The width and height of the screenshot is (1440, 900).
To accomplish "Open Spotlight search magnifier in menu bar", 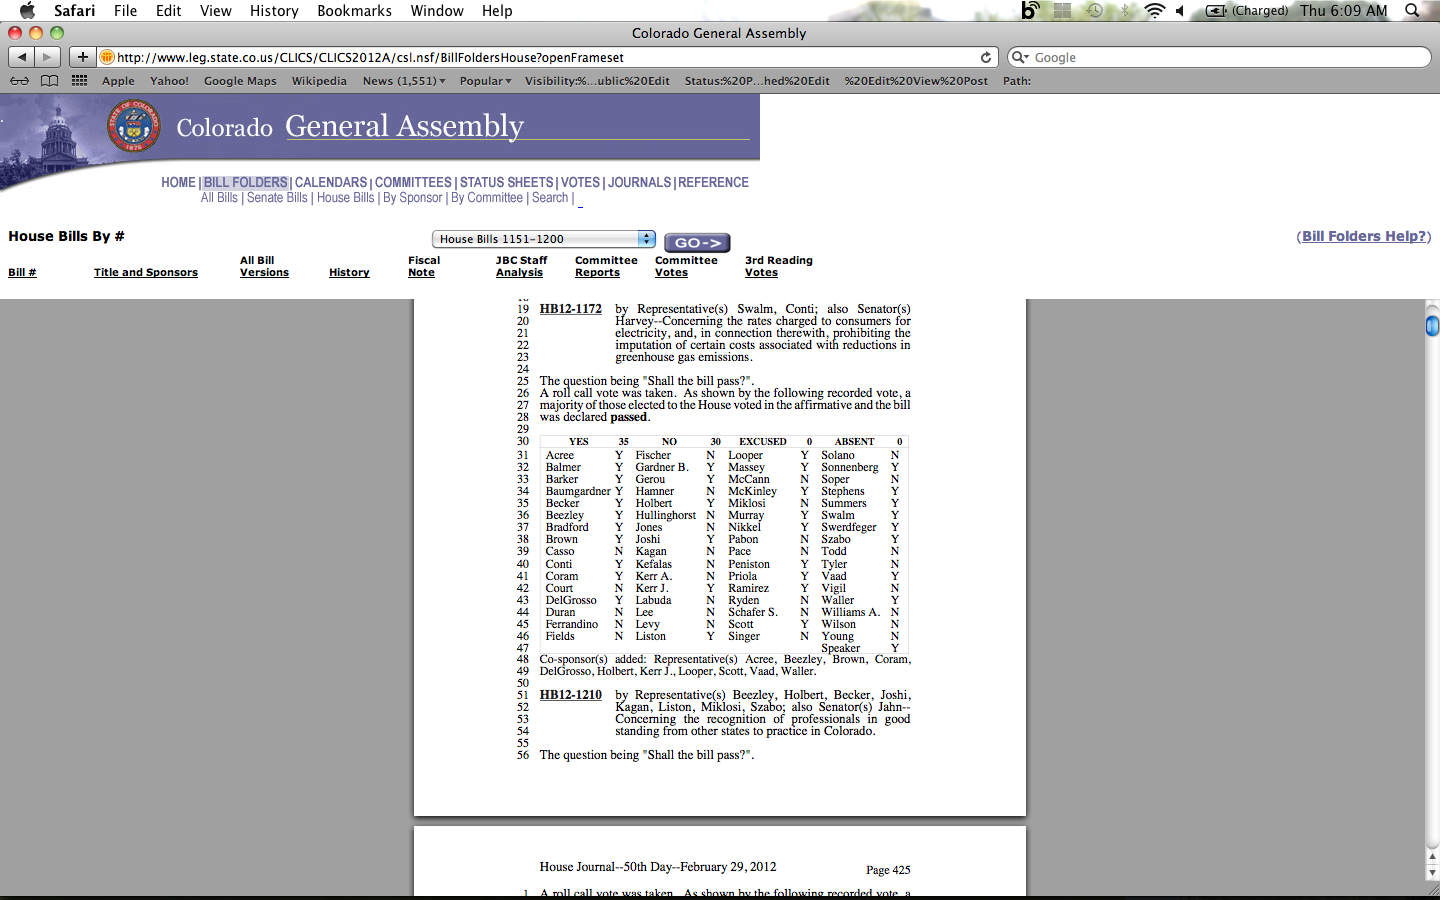I will point(1412,11).
